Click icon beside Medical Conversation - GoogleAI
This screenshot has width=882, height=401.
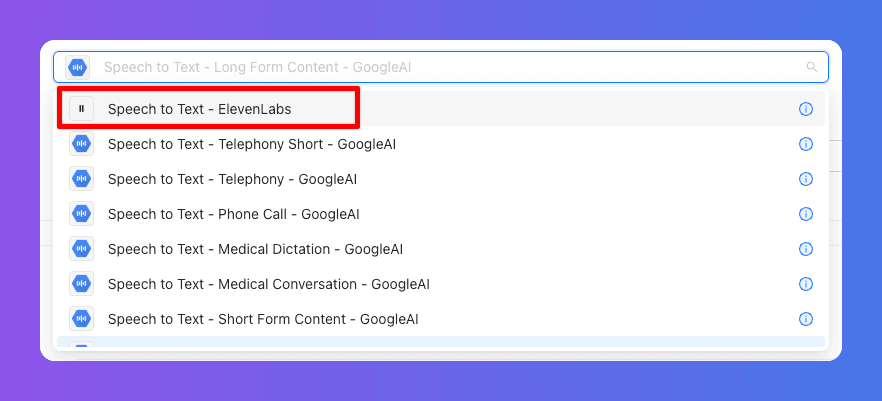[x=82, y=283]
